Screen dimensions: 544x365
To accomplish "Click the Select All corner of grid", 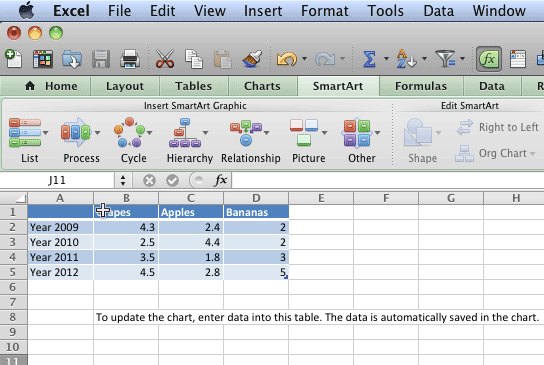I will pyautogui.click(x=14, y=198).
